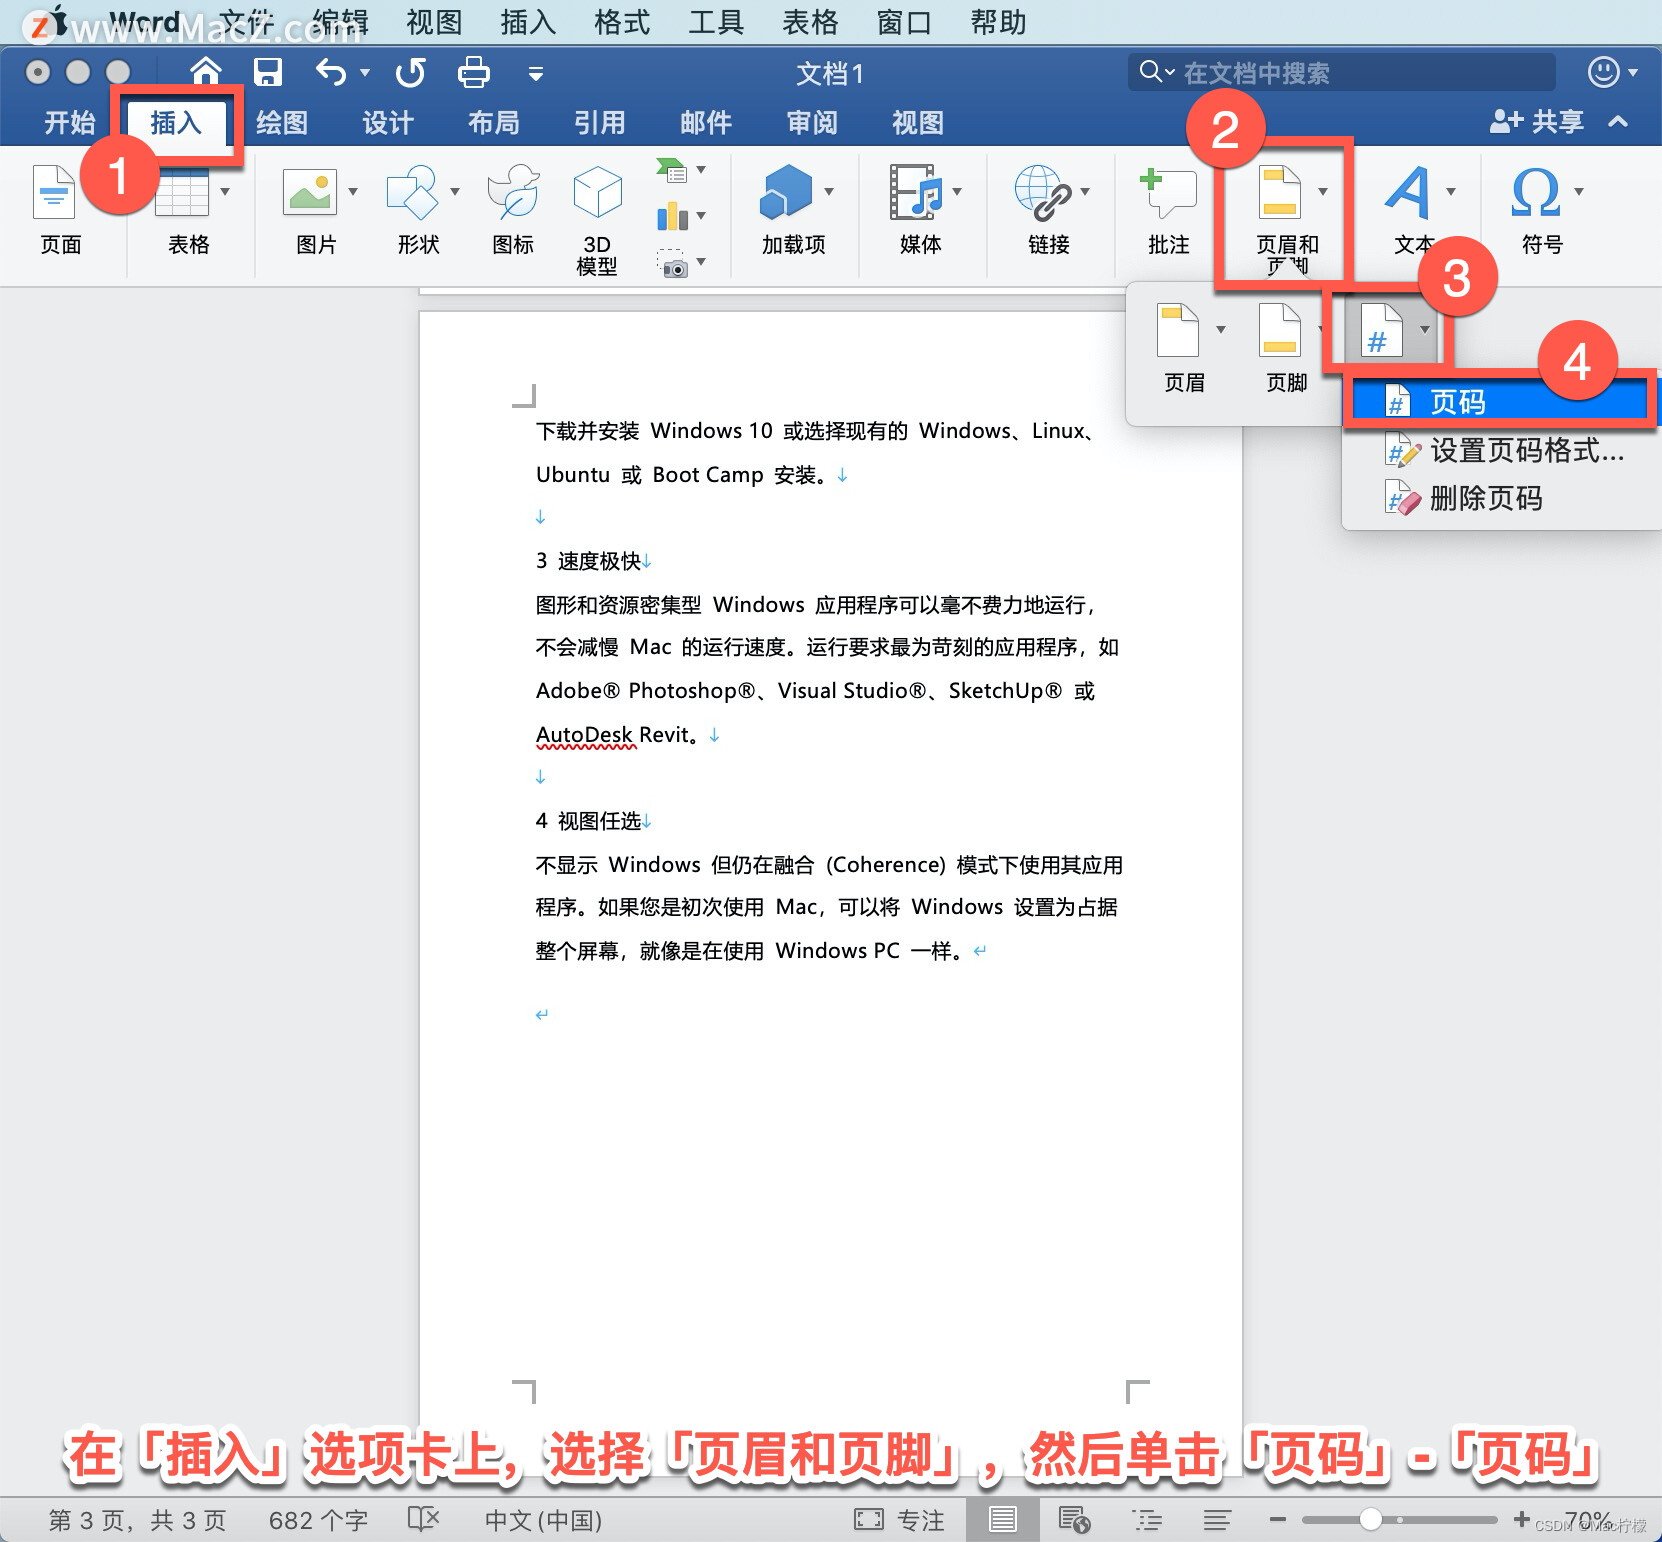Click the language 中文(中国) indicator
The height and width of the screenshot is (1542, 1662).
(x=543, y=1520)
